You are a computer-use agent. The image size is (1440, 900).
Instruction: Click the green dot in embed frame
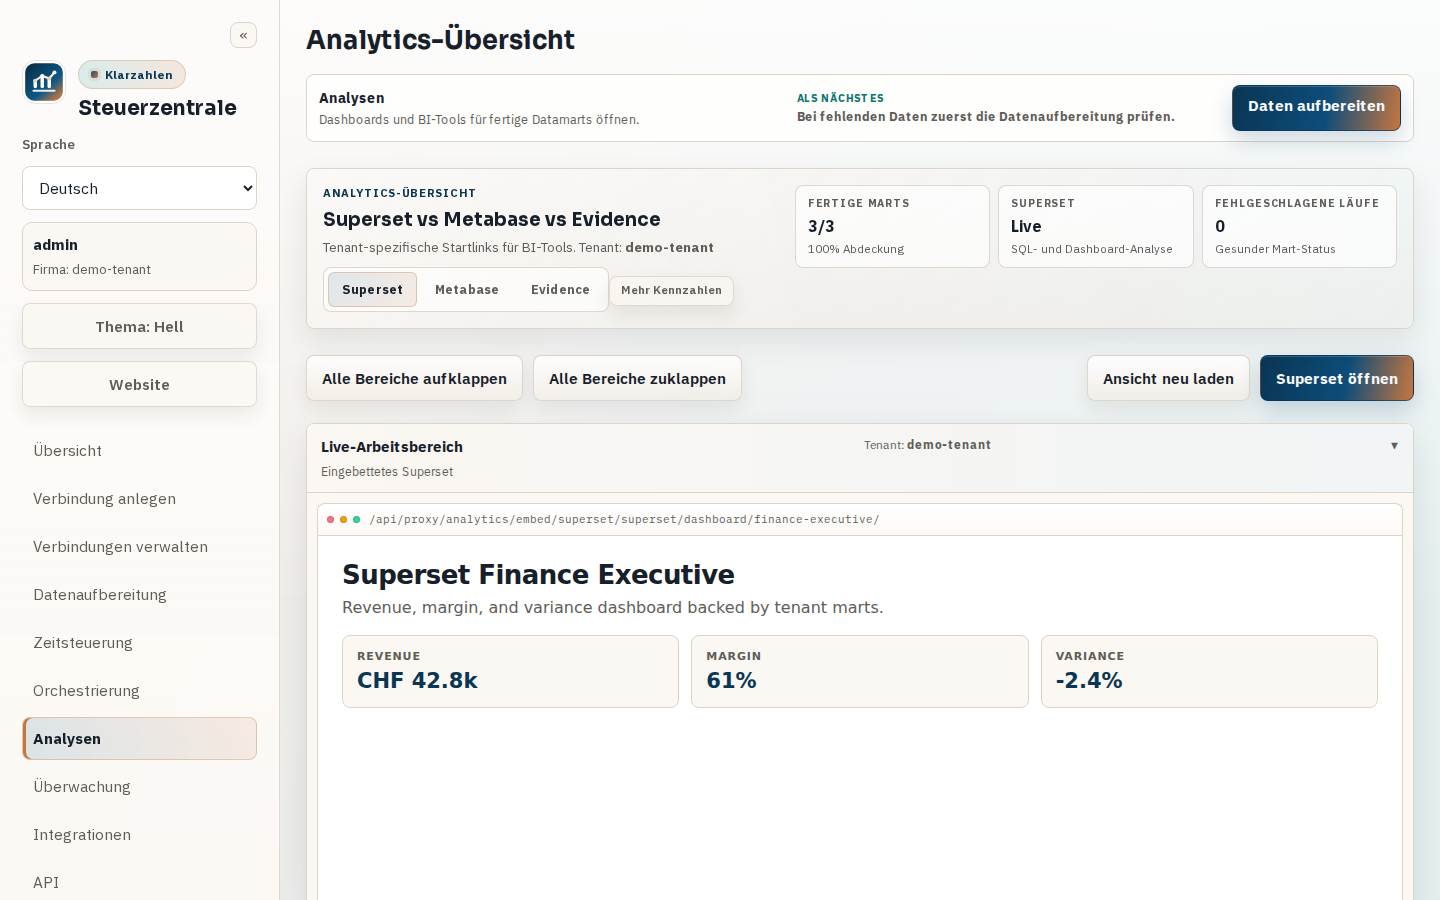(x=357, y=519)
